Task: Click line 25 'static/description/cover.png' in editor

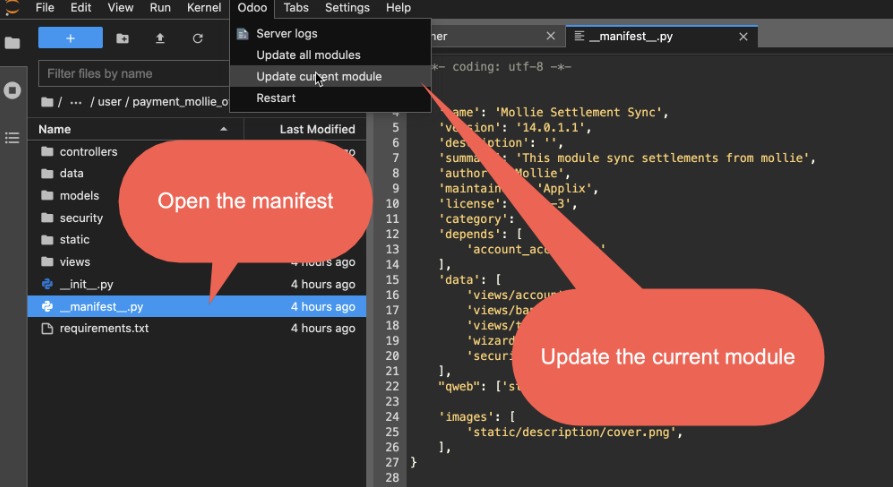Action: 575,432
